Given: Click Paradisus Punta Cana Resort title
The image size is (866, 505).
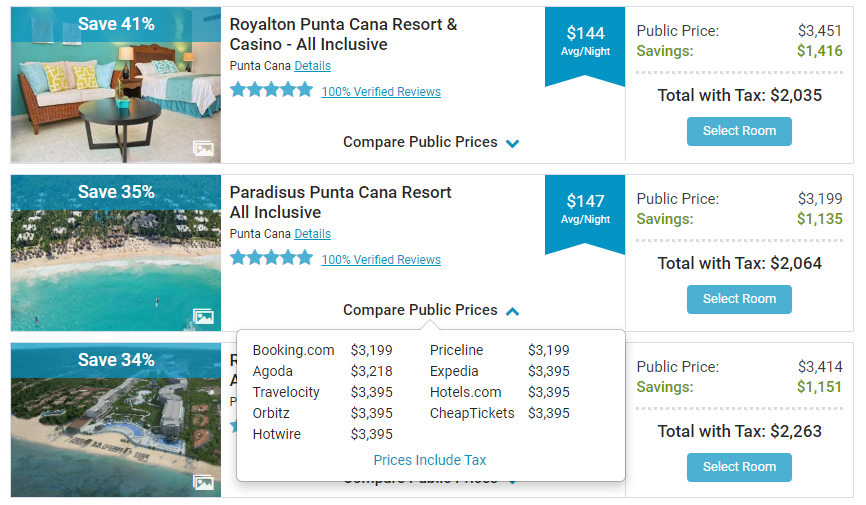Looking at the screenshot, I should point(340,202).
